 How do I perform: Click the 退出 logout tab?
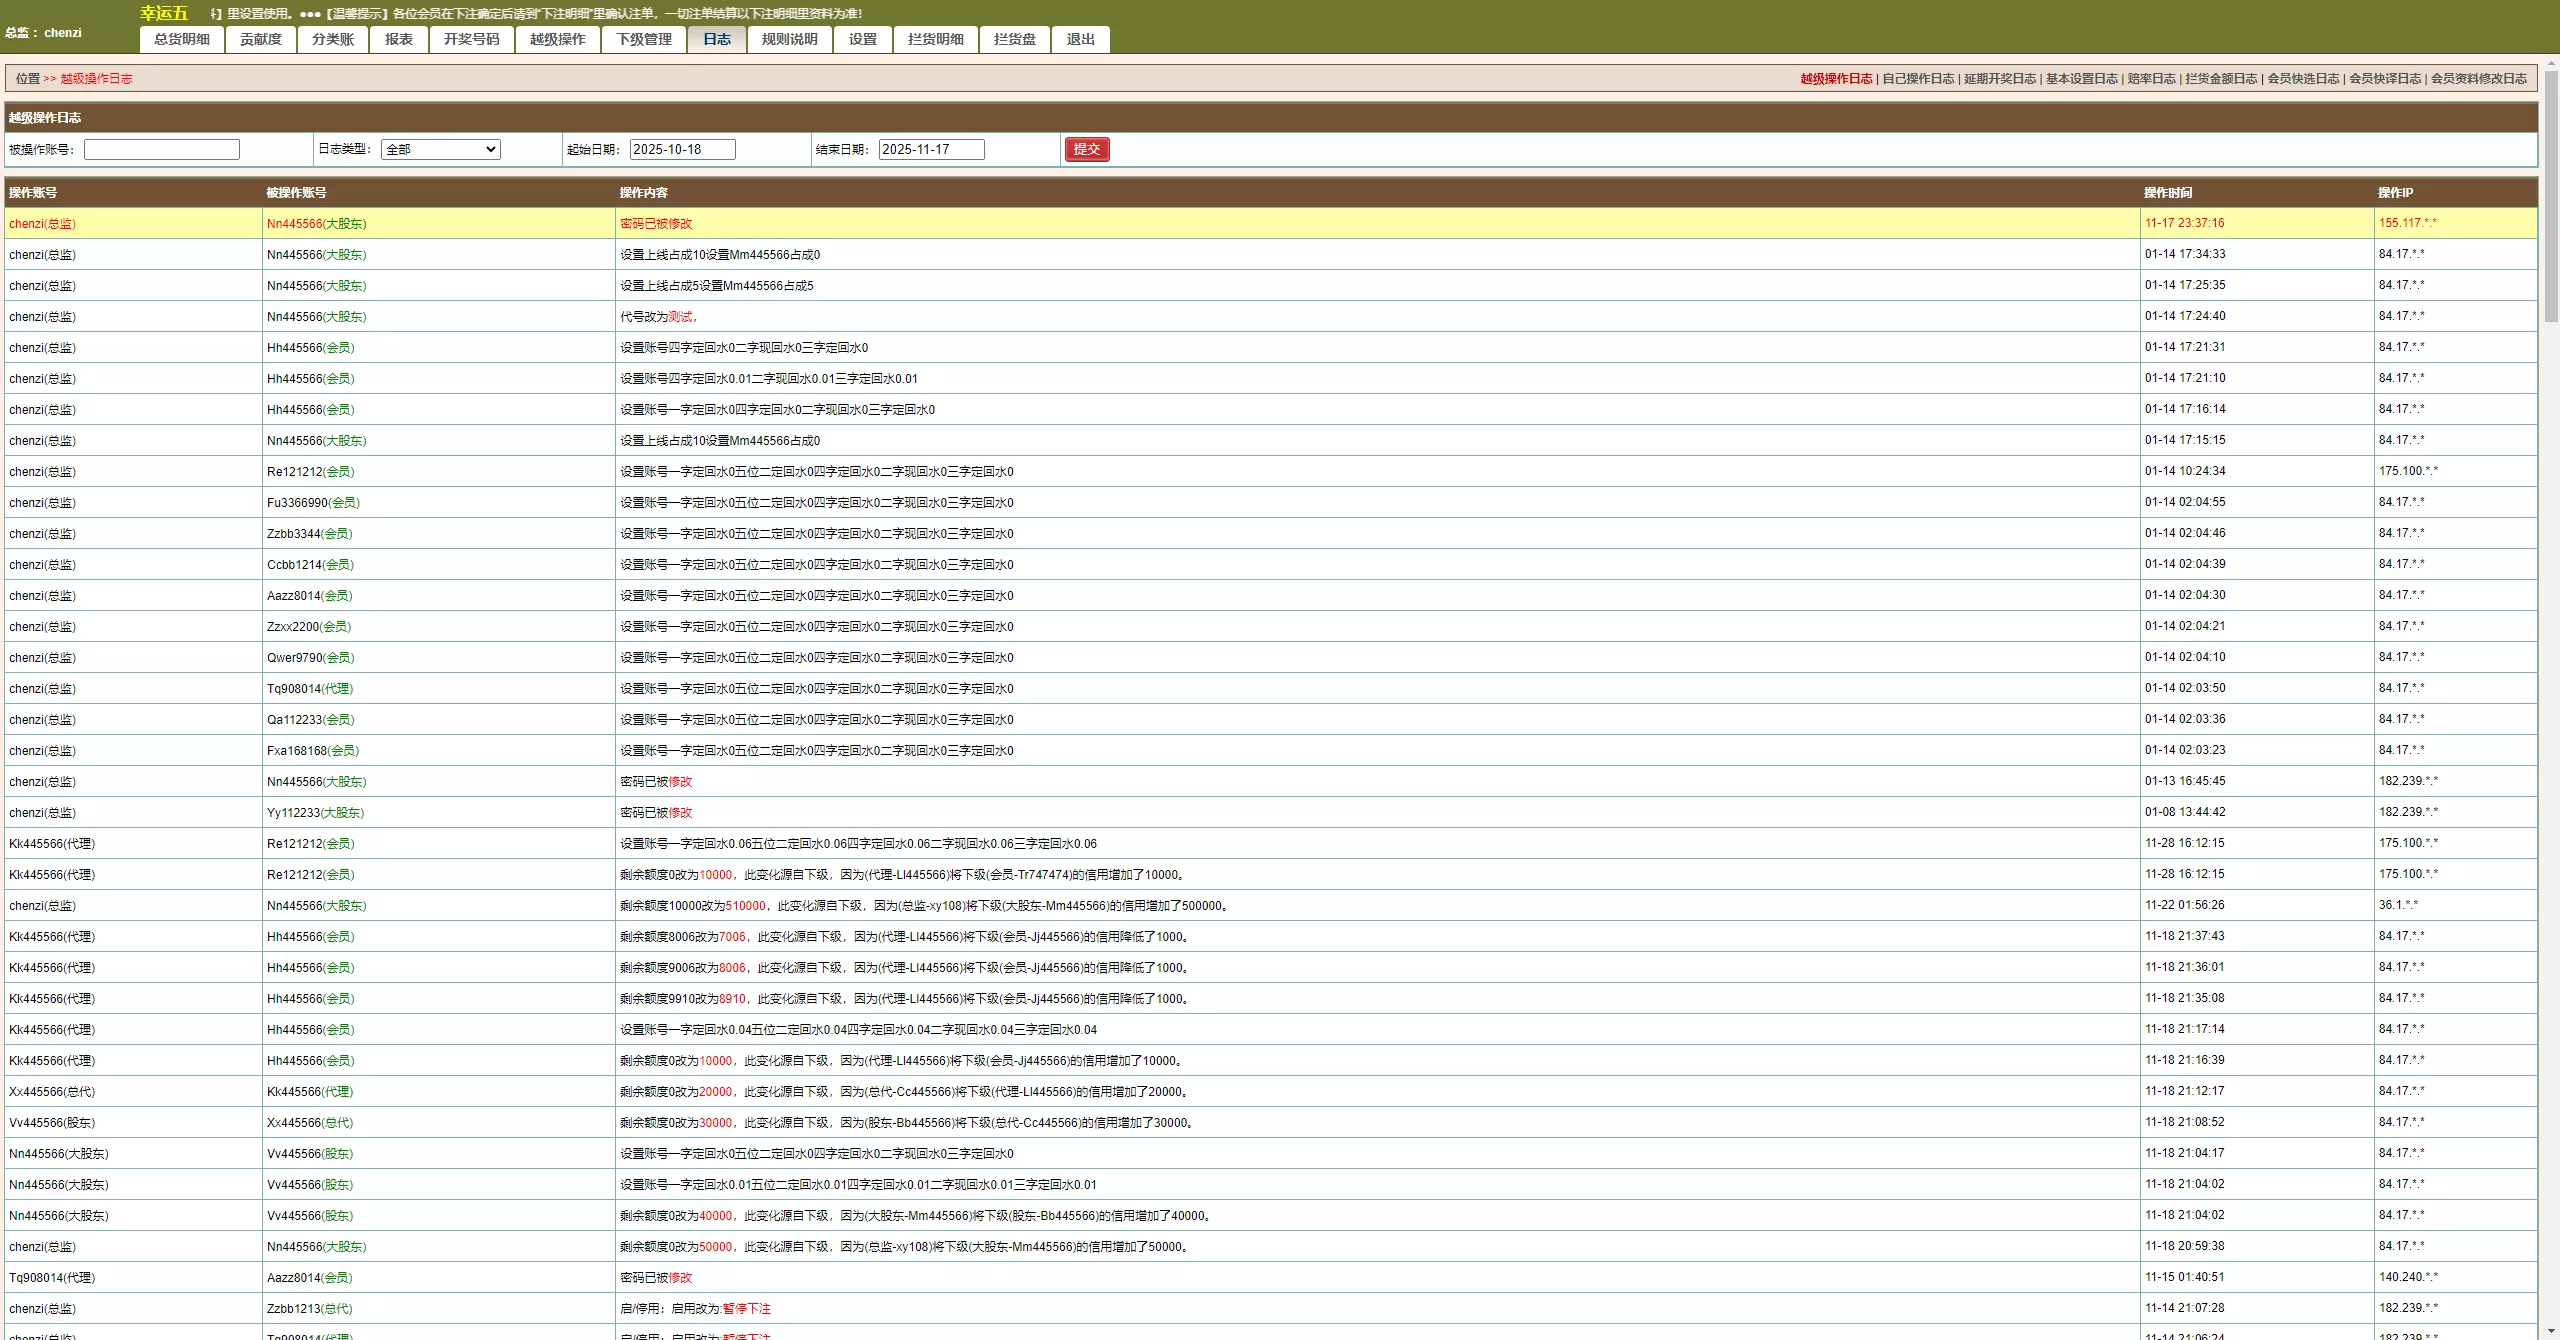(x=1080, y=39)
